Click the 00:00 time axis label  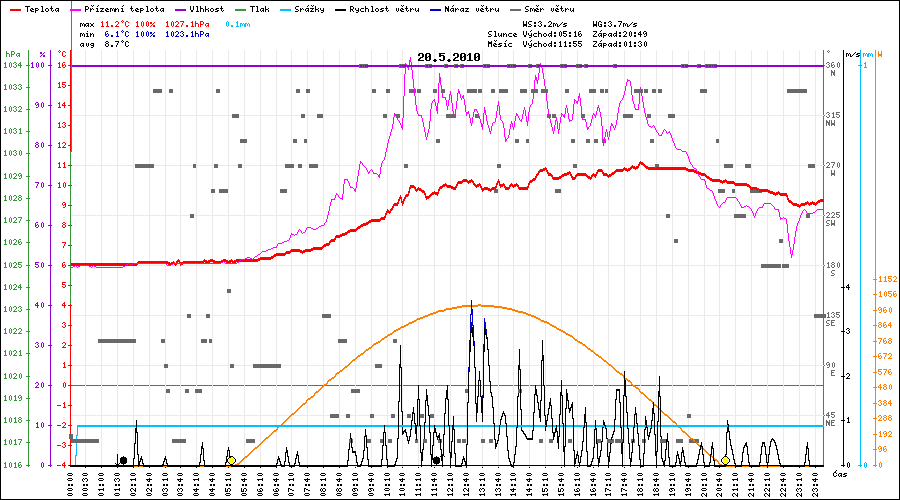pos(71,484)
